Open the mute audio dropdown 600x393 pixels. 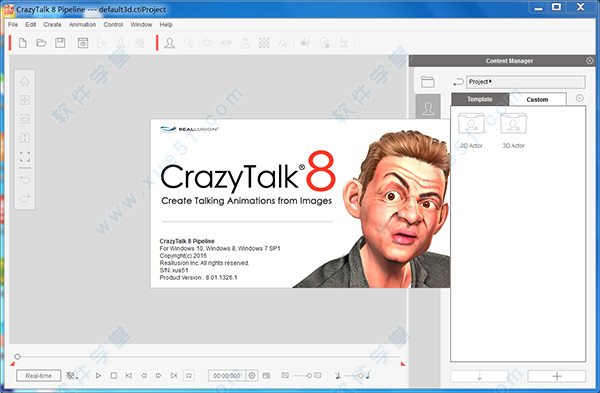point(72,376)
